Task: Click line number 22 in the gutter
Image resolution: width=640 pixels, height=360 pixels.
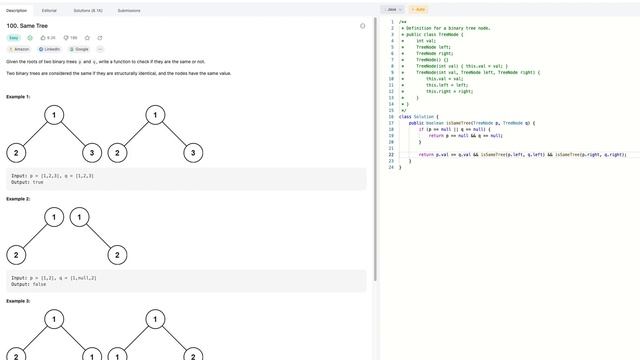Action: pos(391,155)
